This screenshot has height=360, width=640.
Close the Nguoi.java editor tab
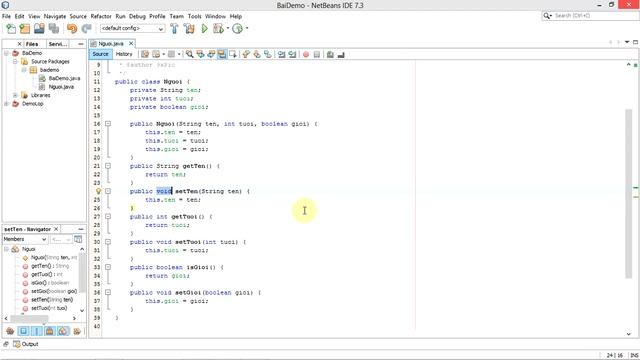click(131, 43)
